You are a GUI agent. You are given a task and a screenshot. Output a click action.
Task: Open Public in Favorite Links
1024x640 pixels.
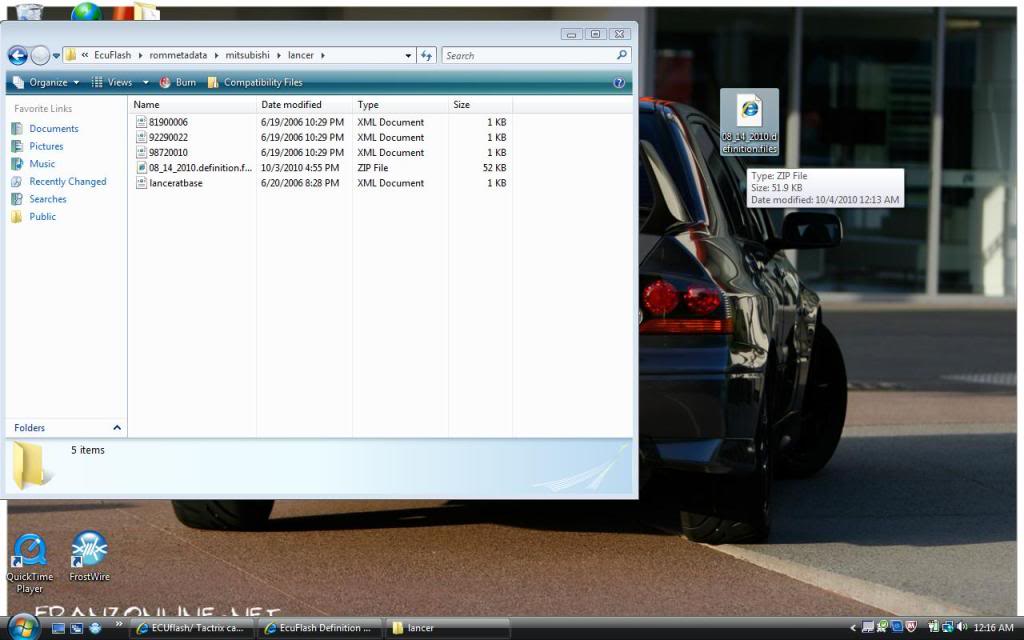[33, 217]
